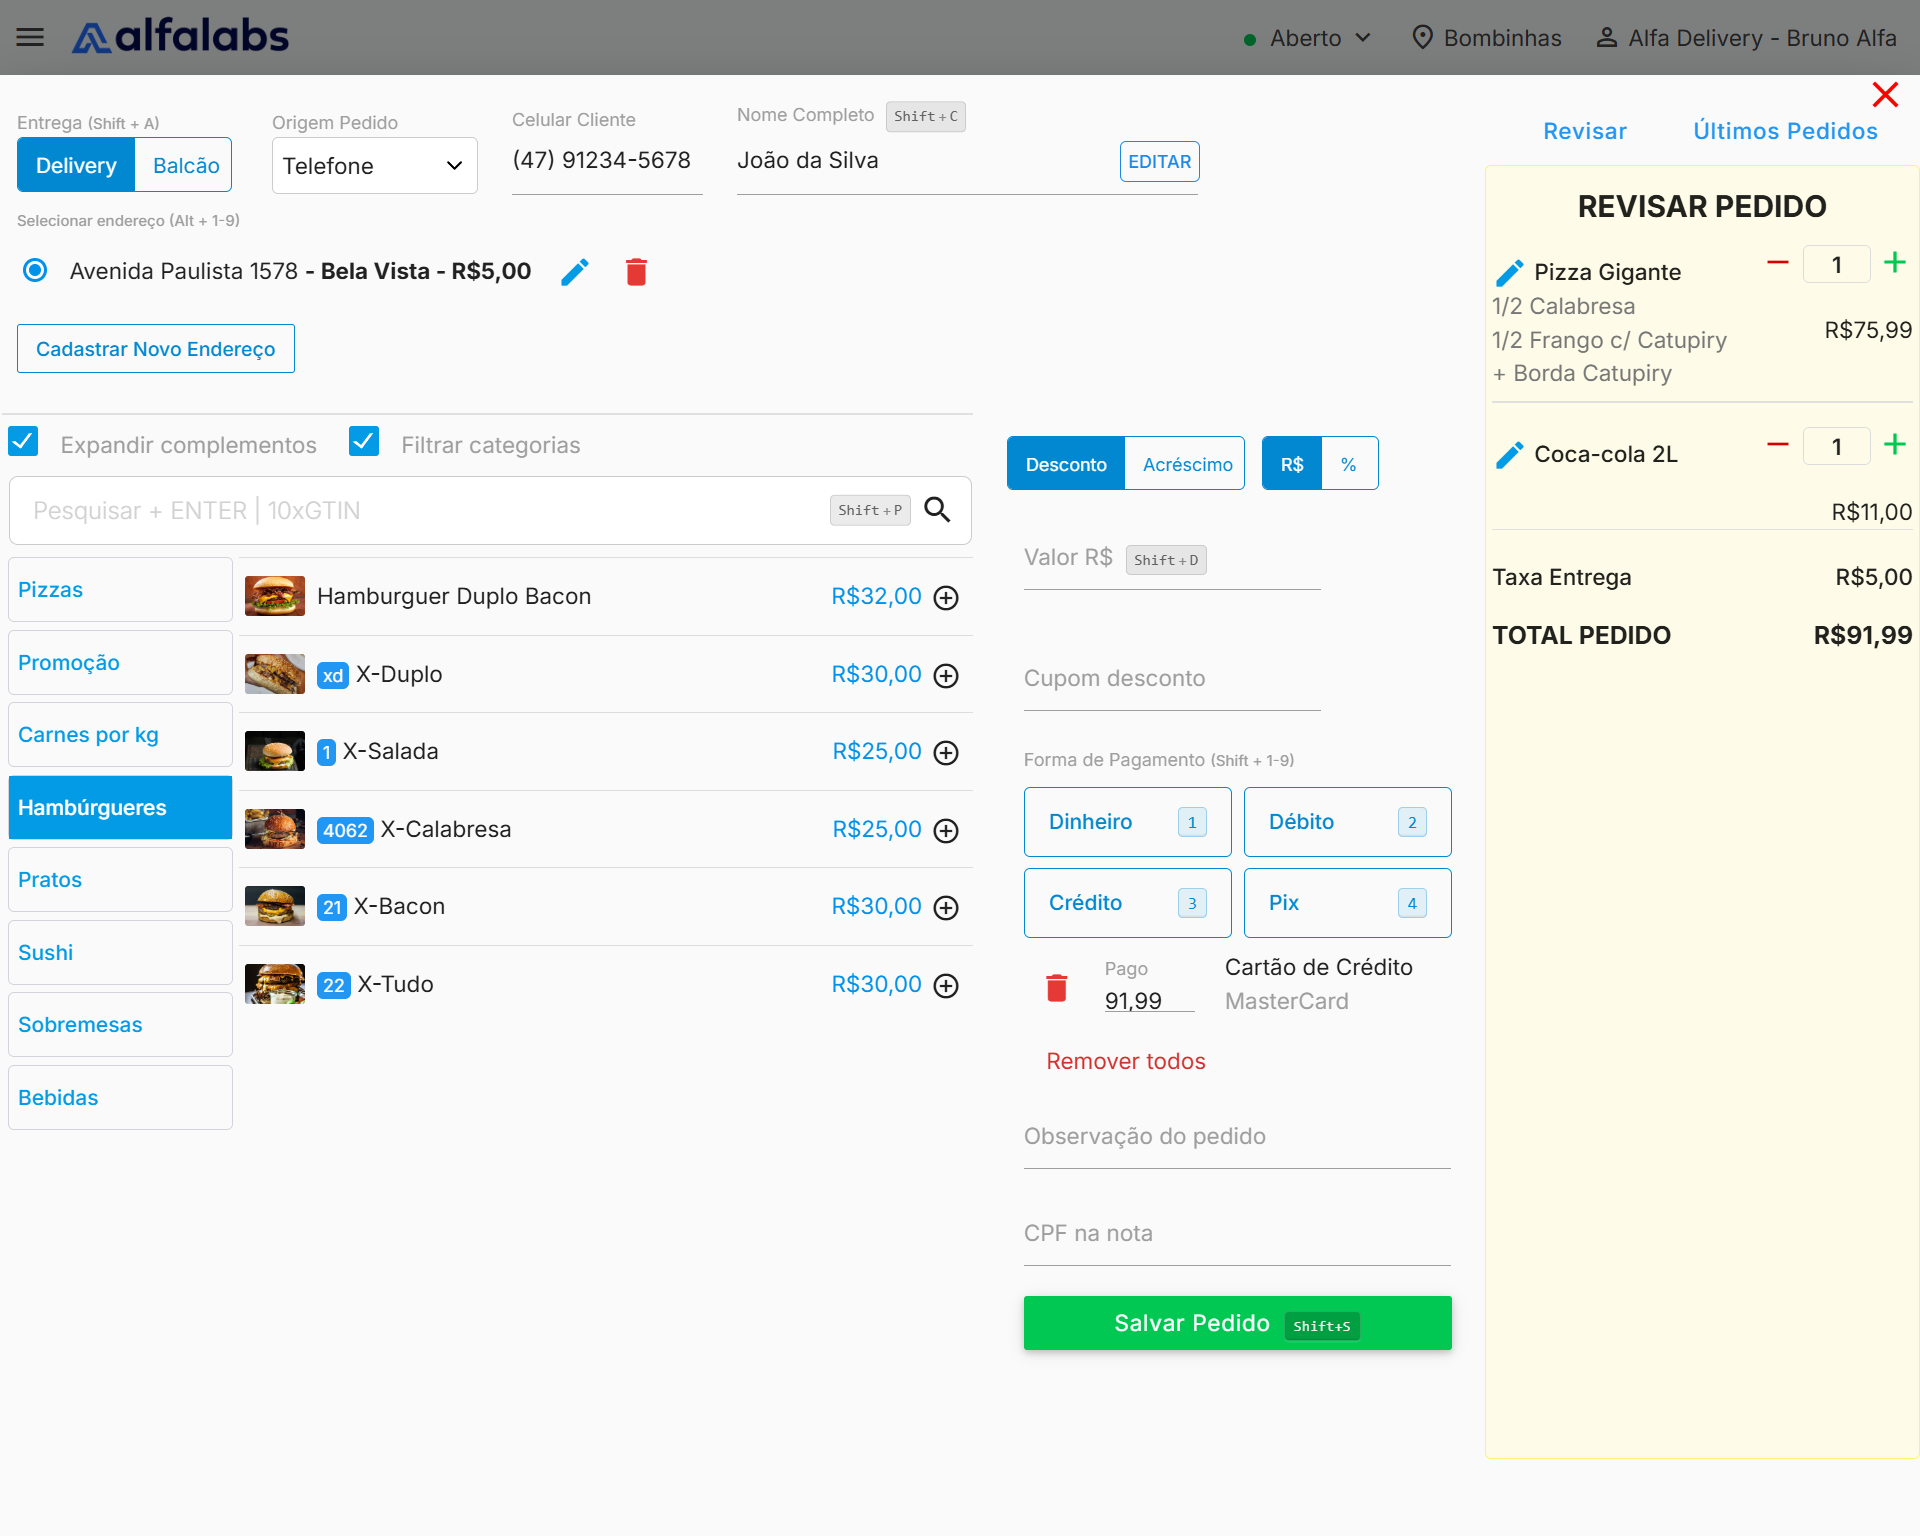Screen dimensions: 1920x1536
Task: Click the Salvar Pedido button
Action: (1237, 1323)
